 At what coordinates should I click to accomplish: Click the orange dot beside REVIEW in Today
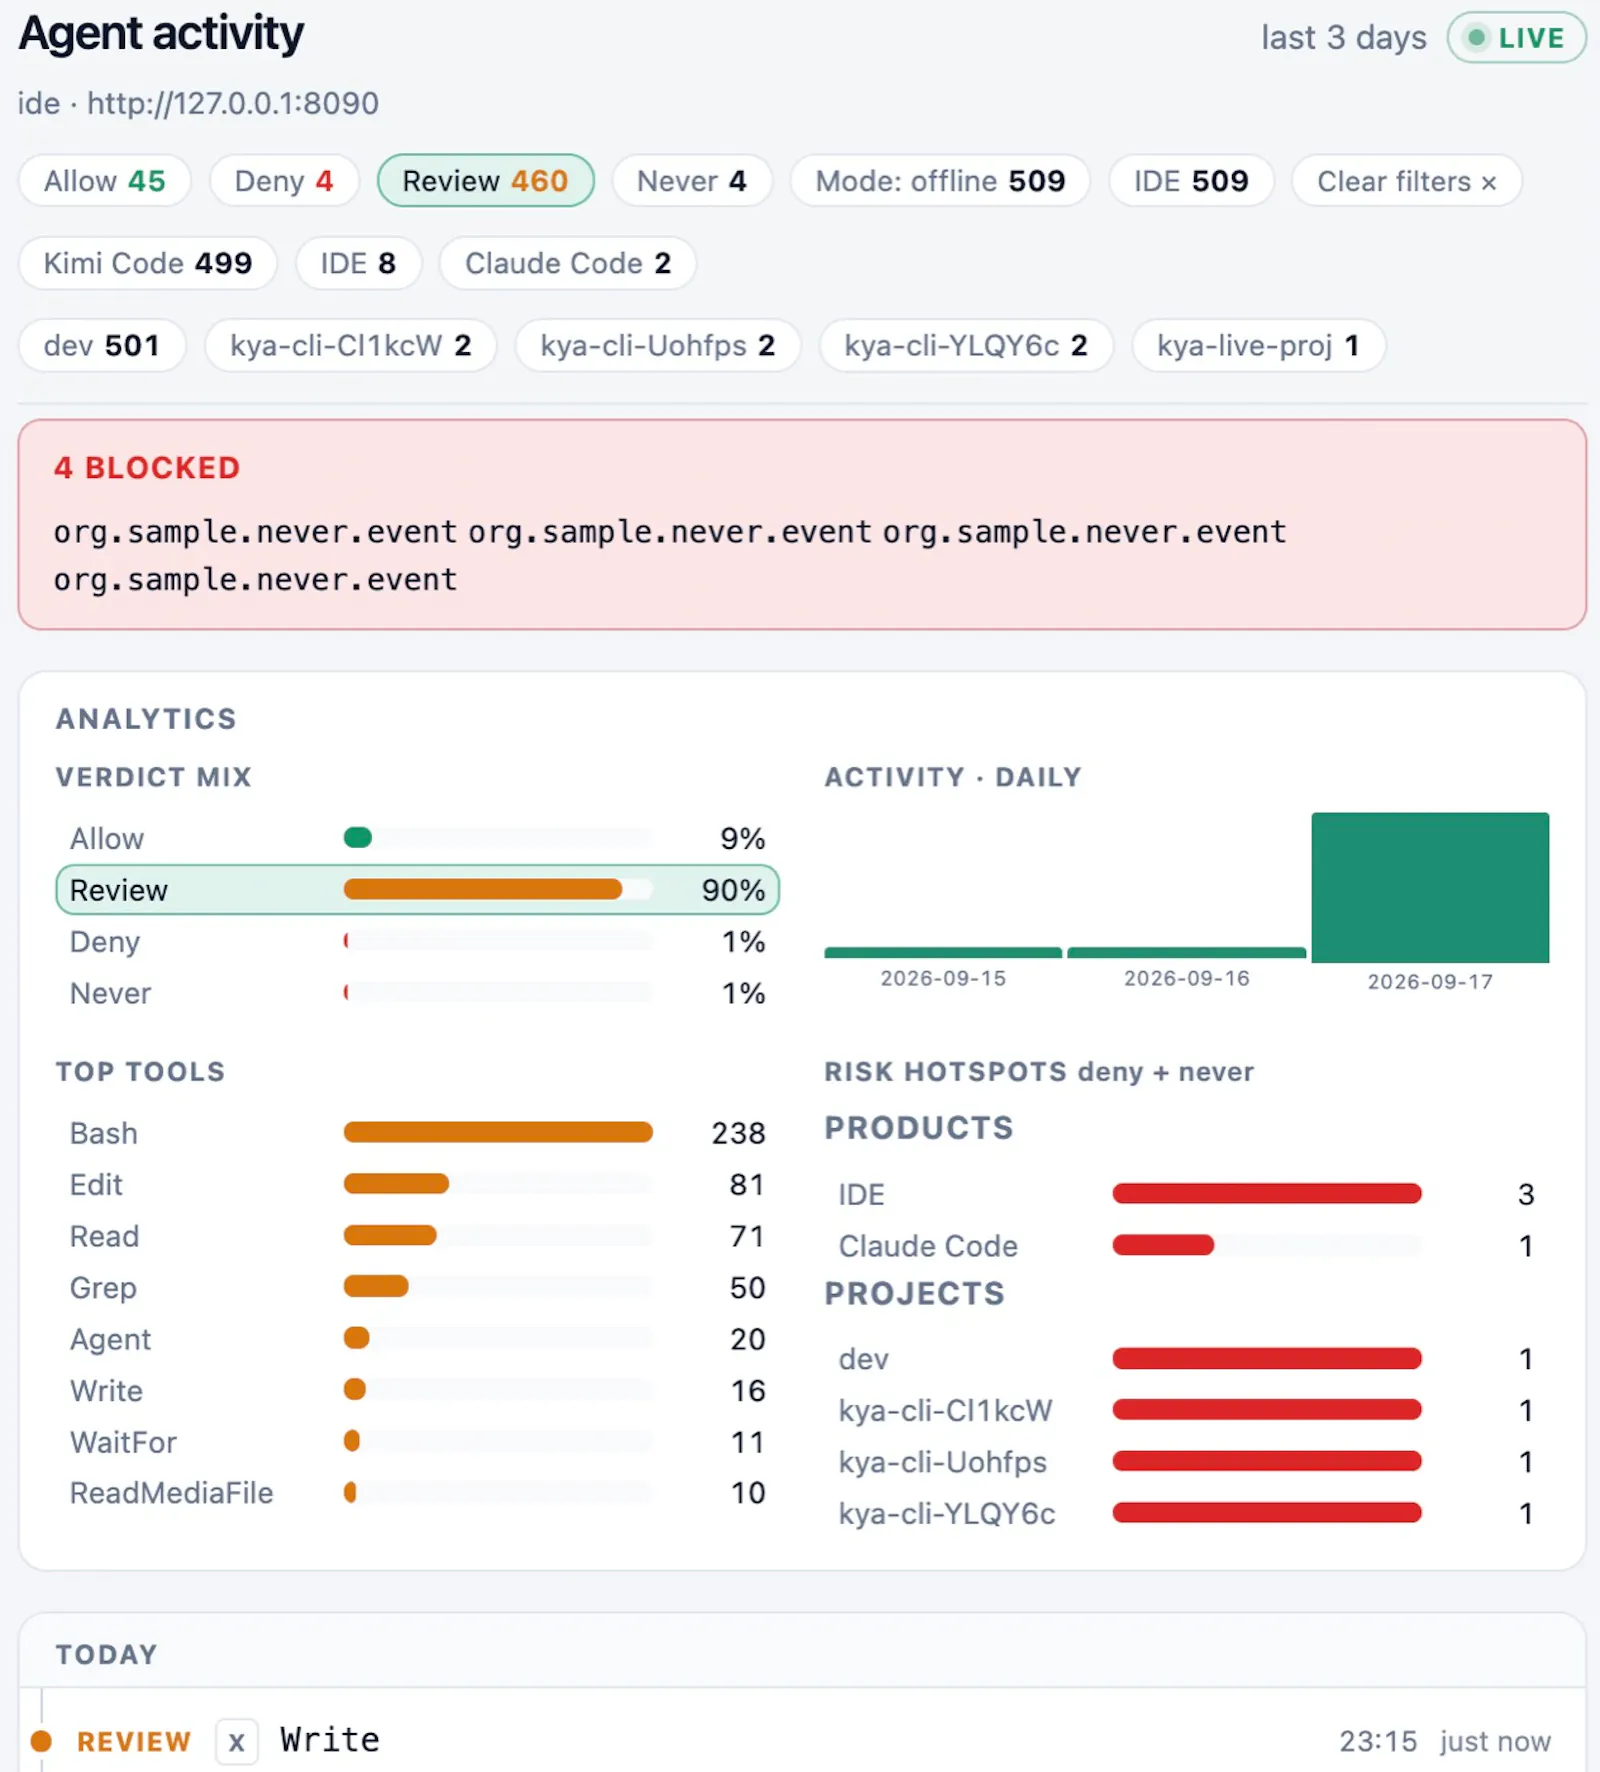pos(41,1741)
